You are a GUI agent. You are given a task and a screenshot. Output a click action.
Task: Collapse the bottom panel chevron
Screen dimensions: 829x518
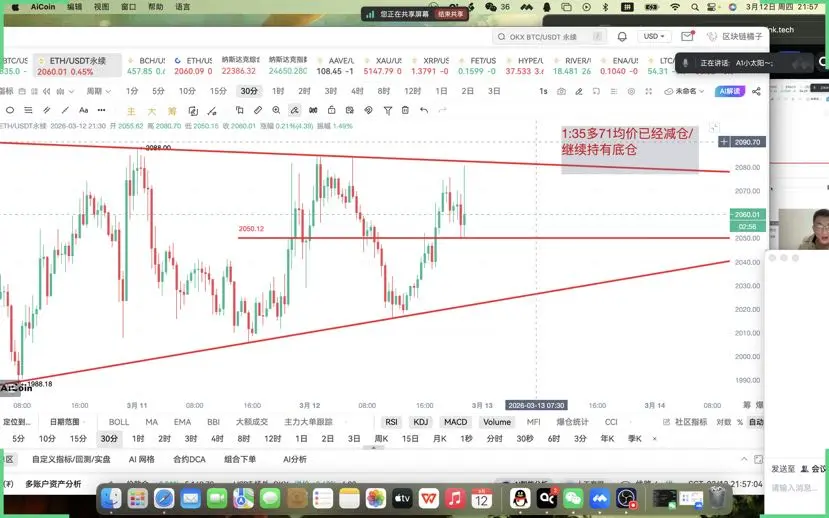[x=744, y=459]
